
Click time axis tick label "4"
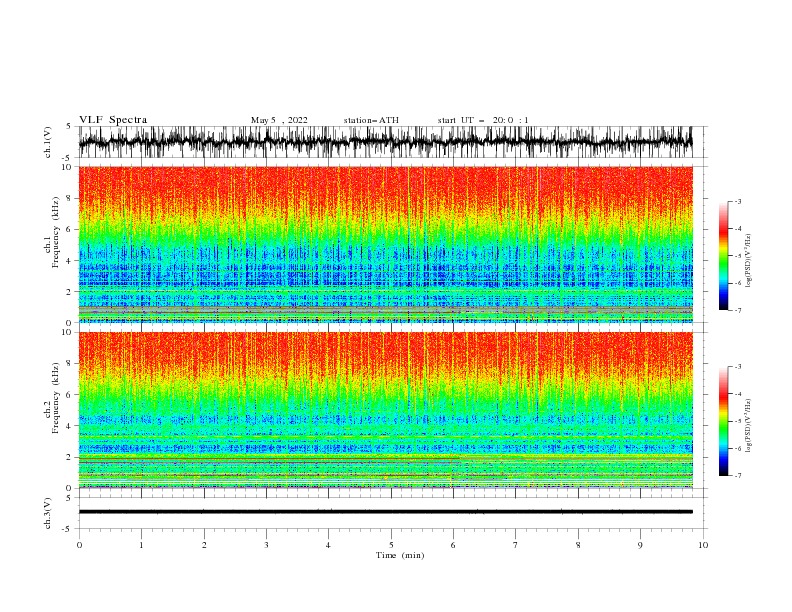coord(328,545)
